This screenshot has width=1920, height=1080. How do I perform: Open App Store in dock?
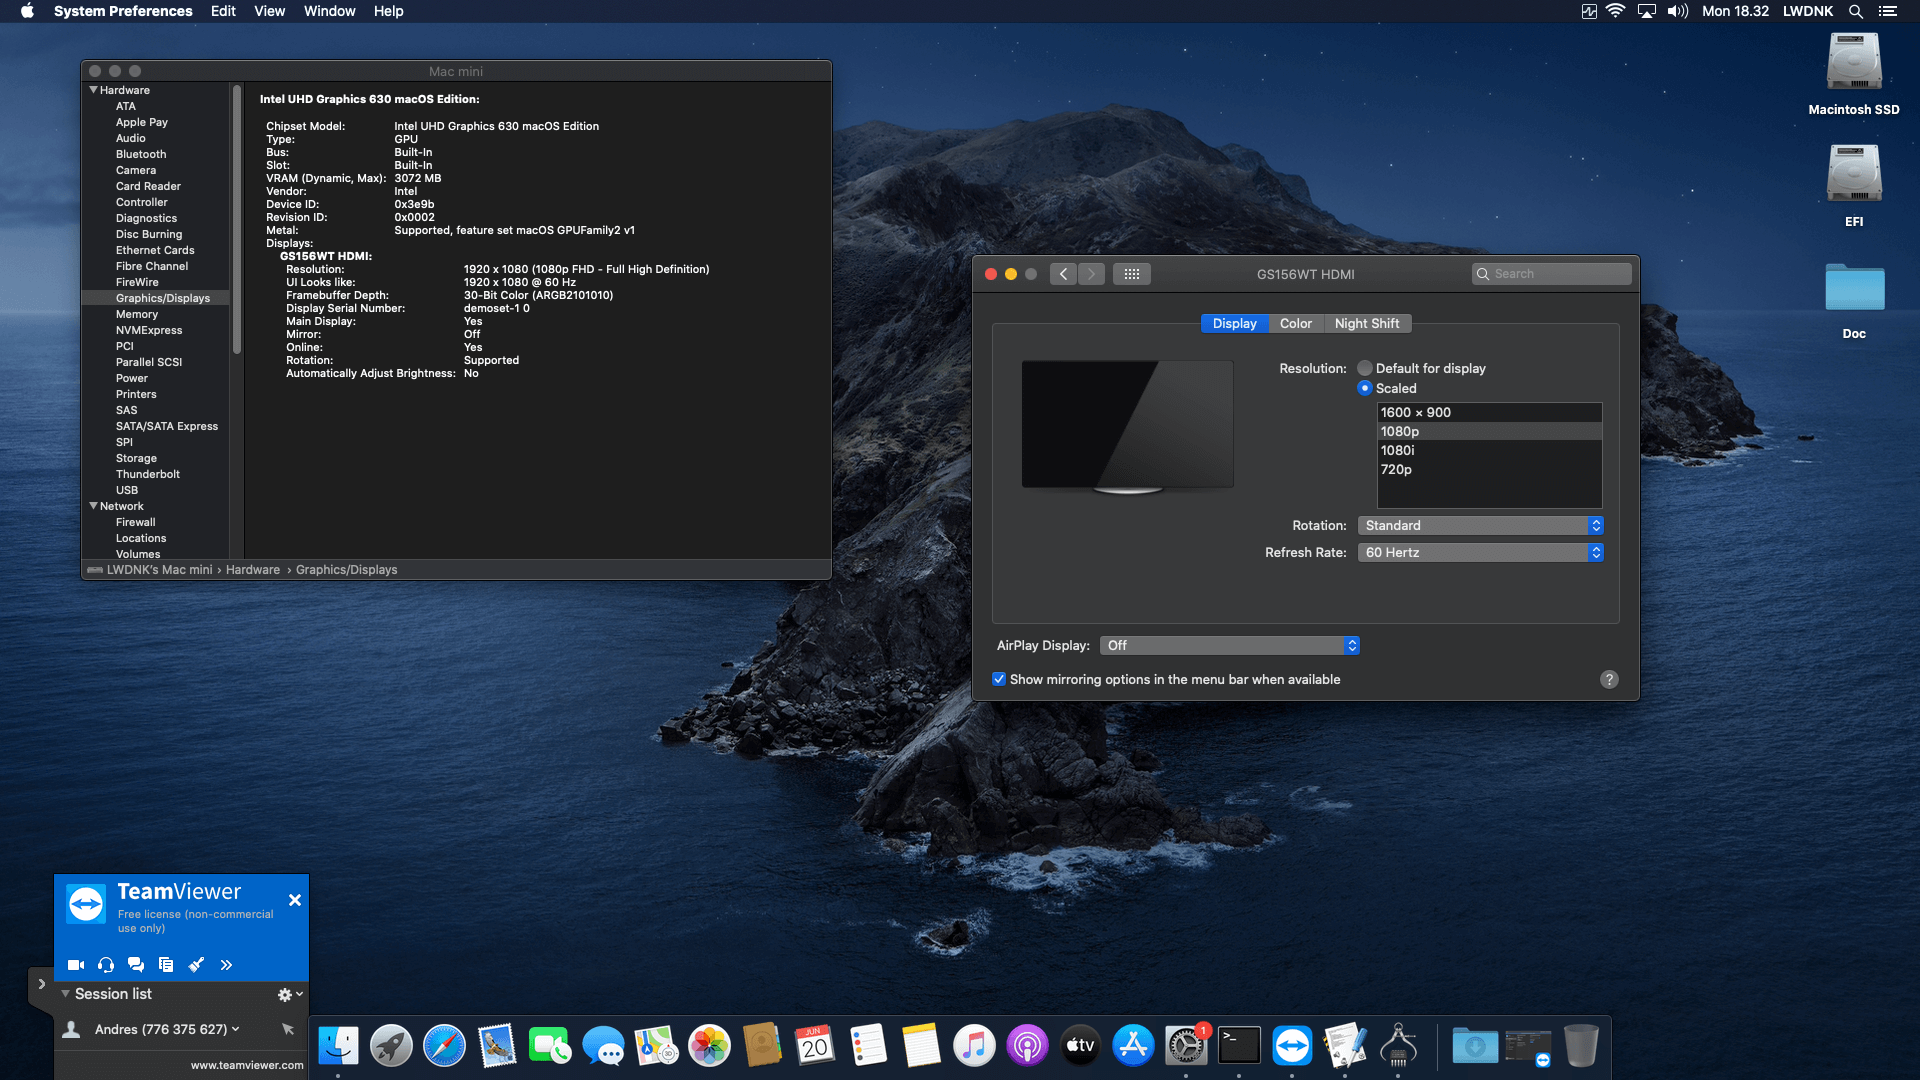[1133, 1046]
